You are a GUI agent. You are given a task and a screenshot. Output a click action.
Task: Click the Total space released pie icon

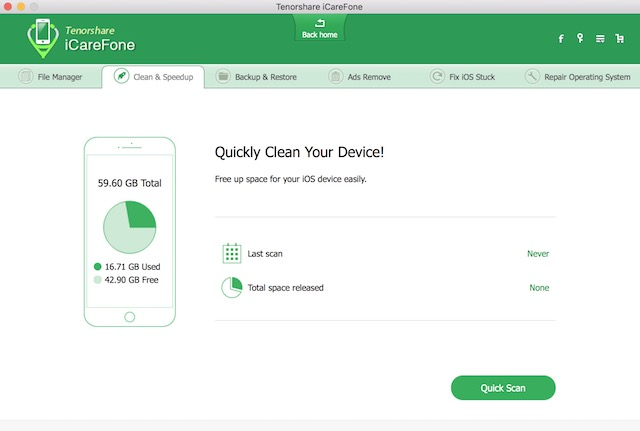tap(231, 288)
